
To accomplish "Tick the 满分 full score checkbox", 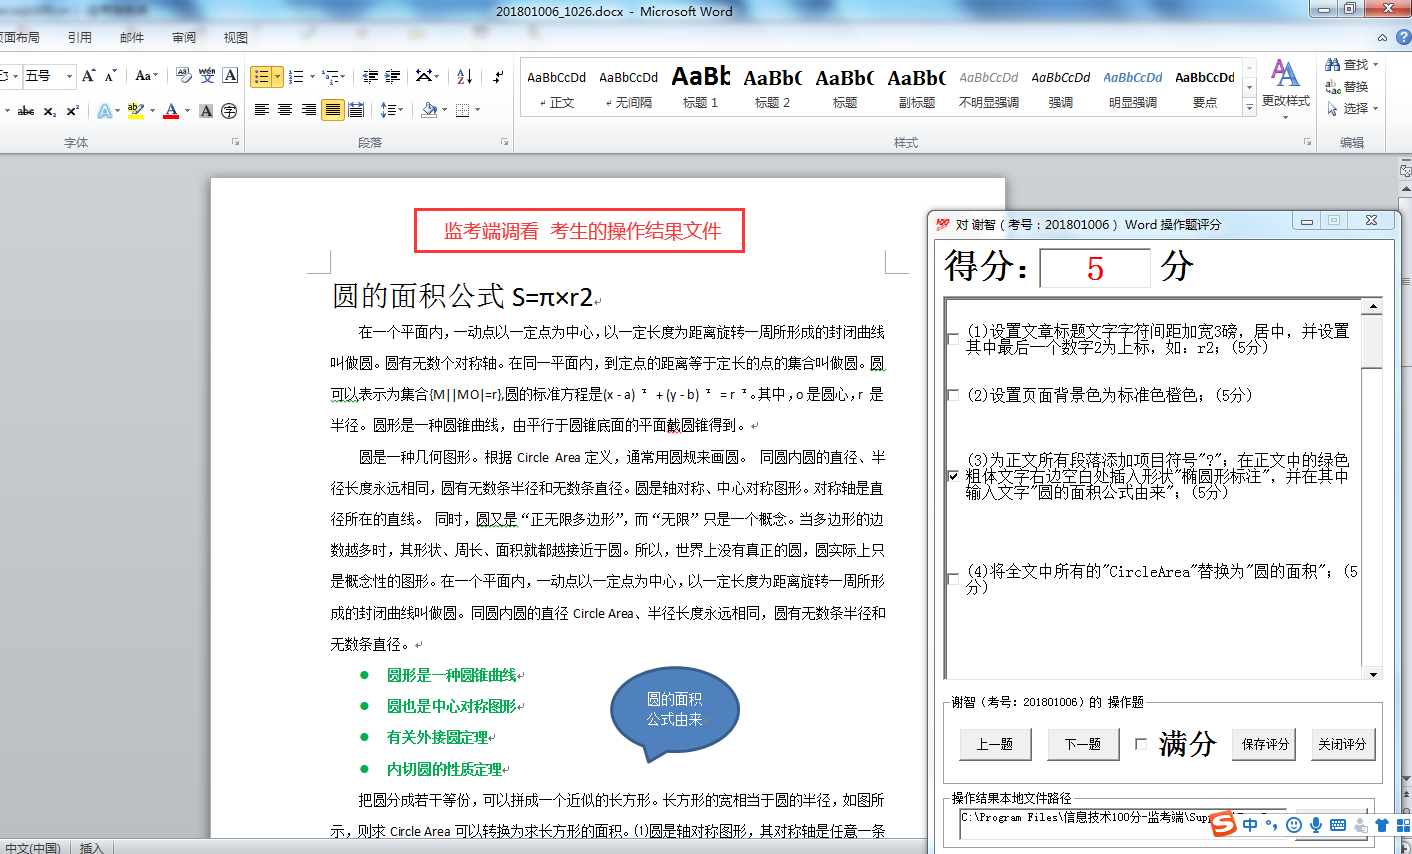I will [x=1141, y=744].
